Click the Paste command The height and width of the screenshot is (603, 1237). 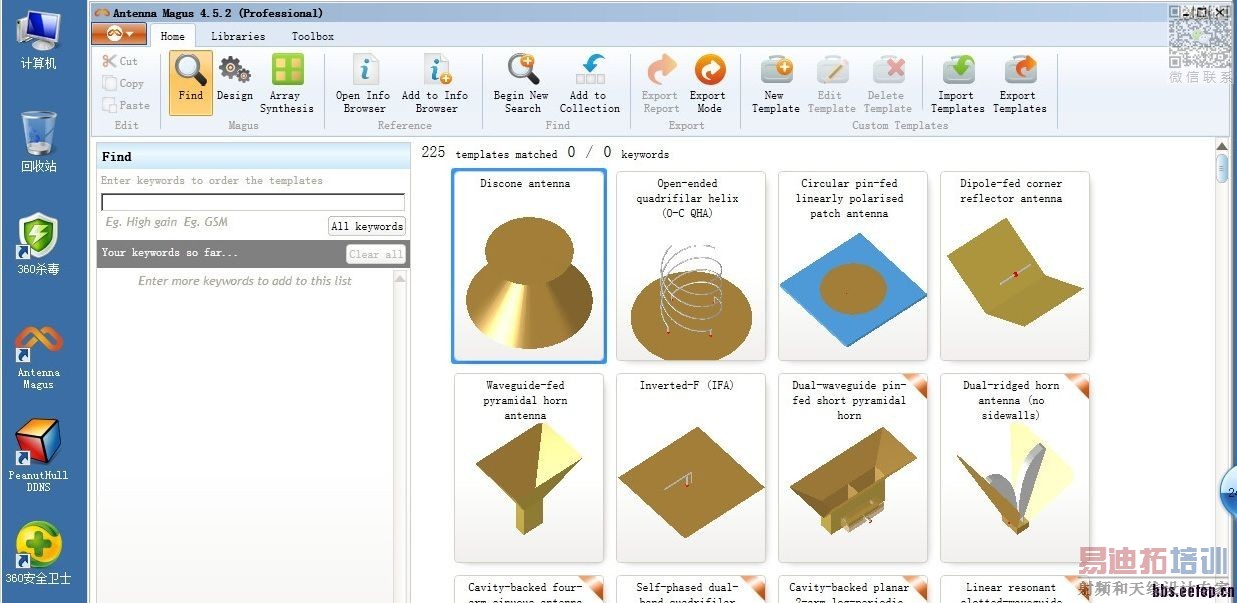[126, 105]
